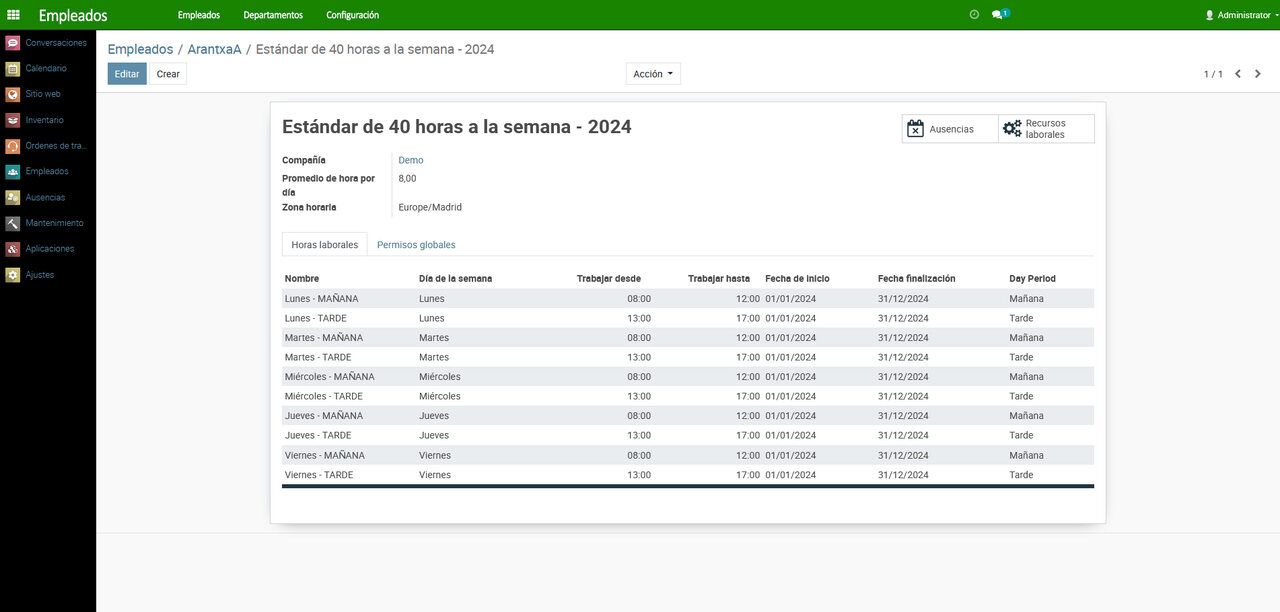Sort by Trabajar desde column header
Viewport: 1280px width, 612px height.
pyautogui.click(x=609, y=279)
